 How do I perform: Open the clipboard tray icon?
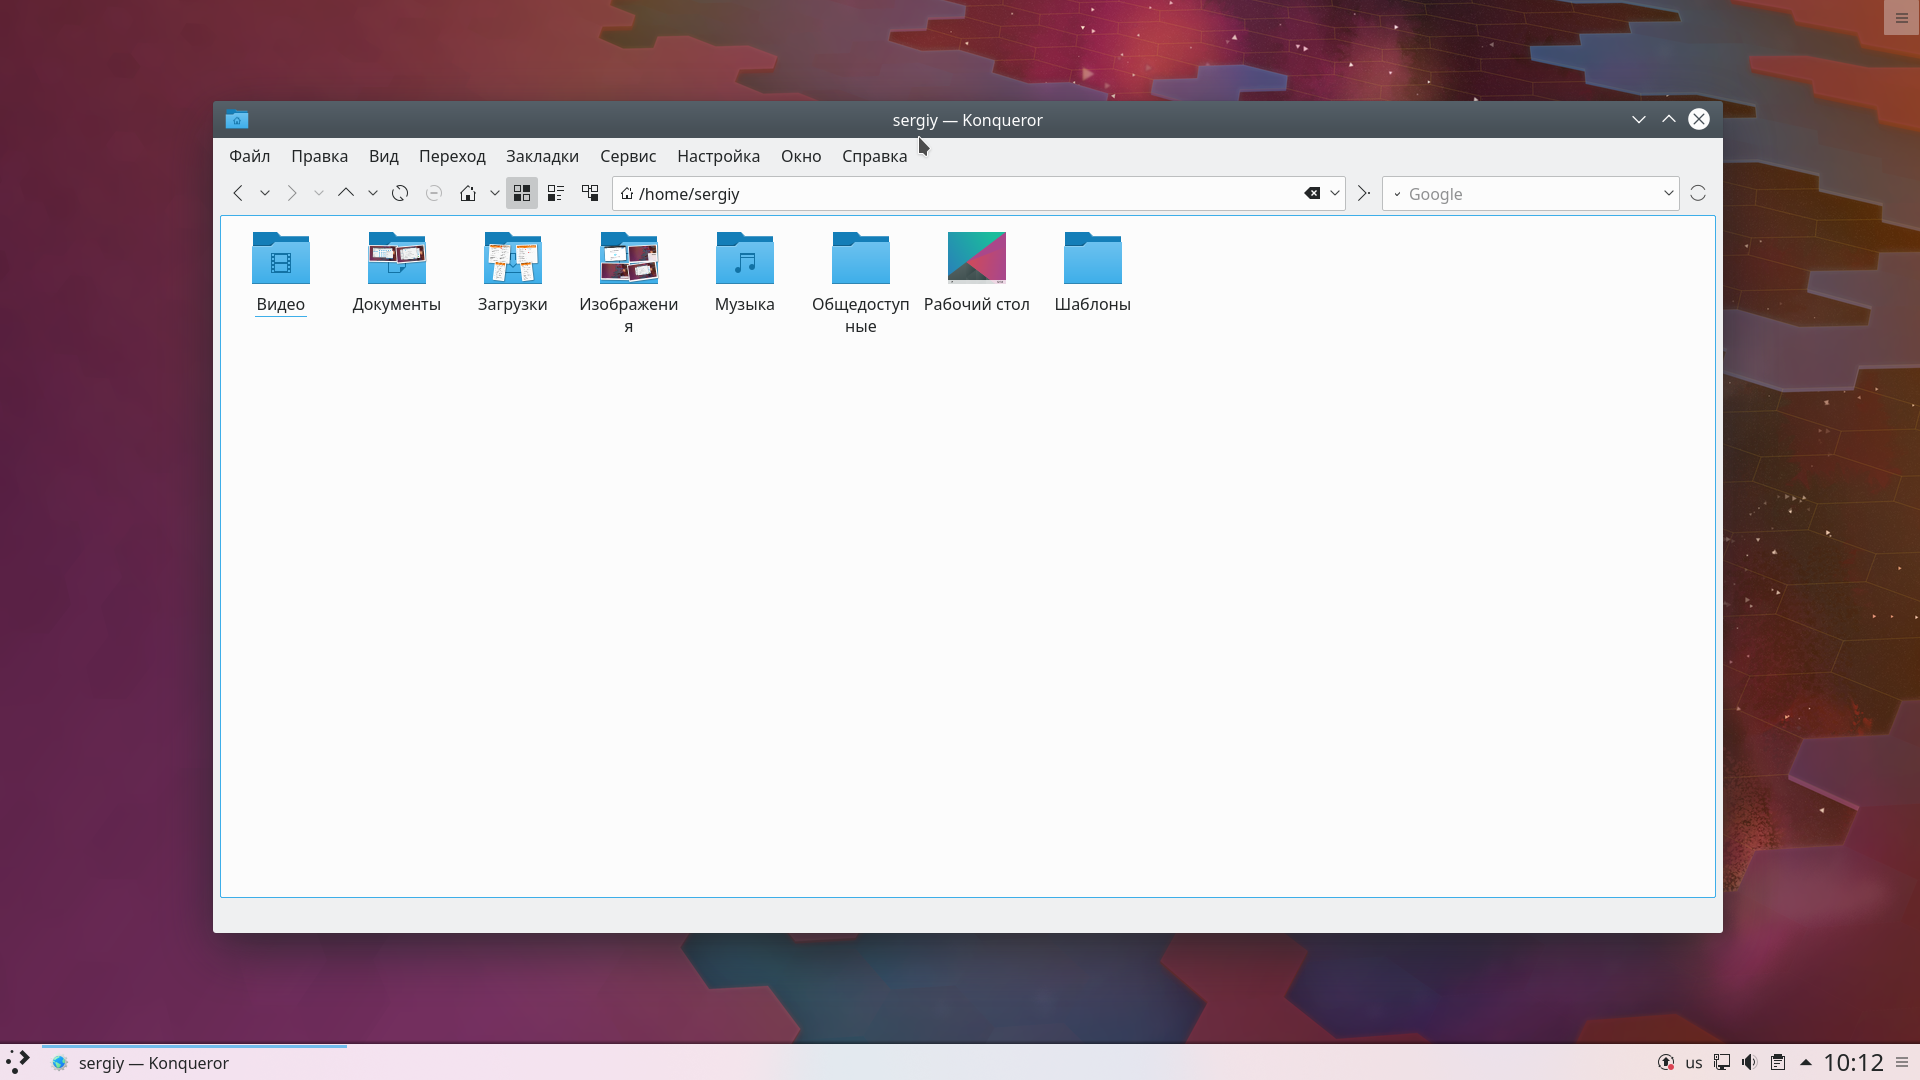pyautogui.click(x=1778, y=1063)
